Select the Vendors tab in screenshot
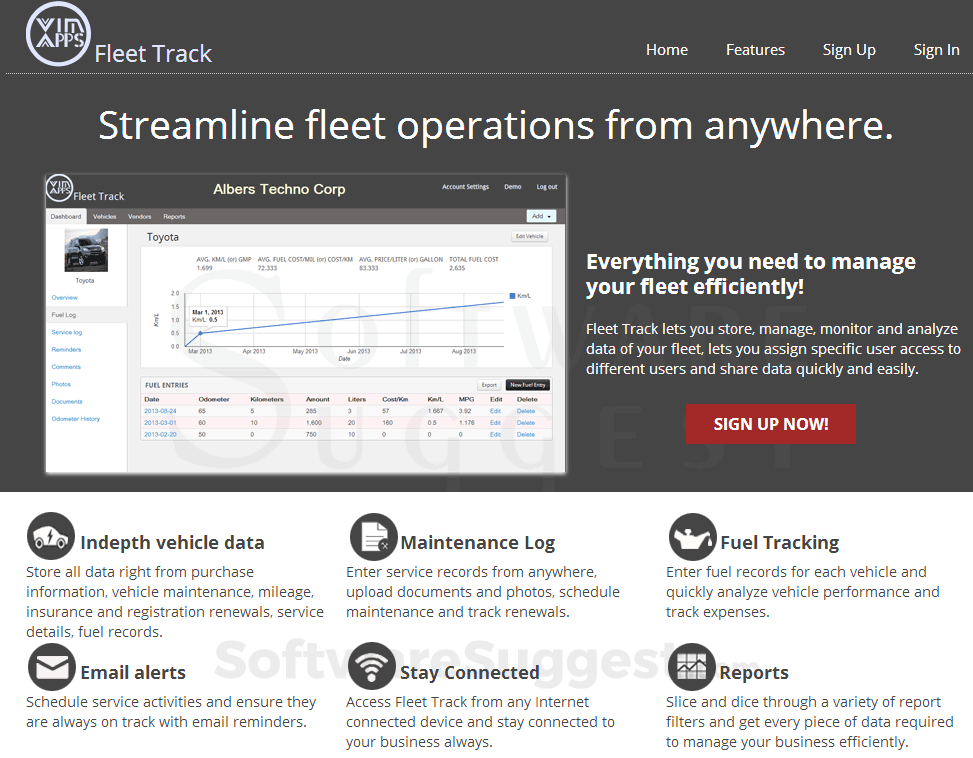This screenshot has height=758, width=973. [140, 216]
